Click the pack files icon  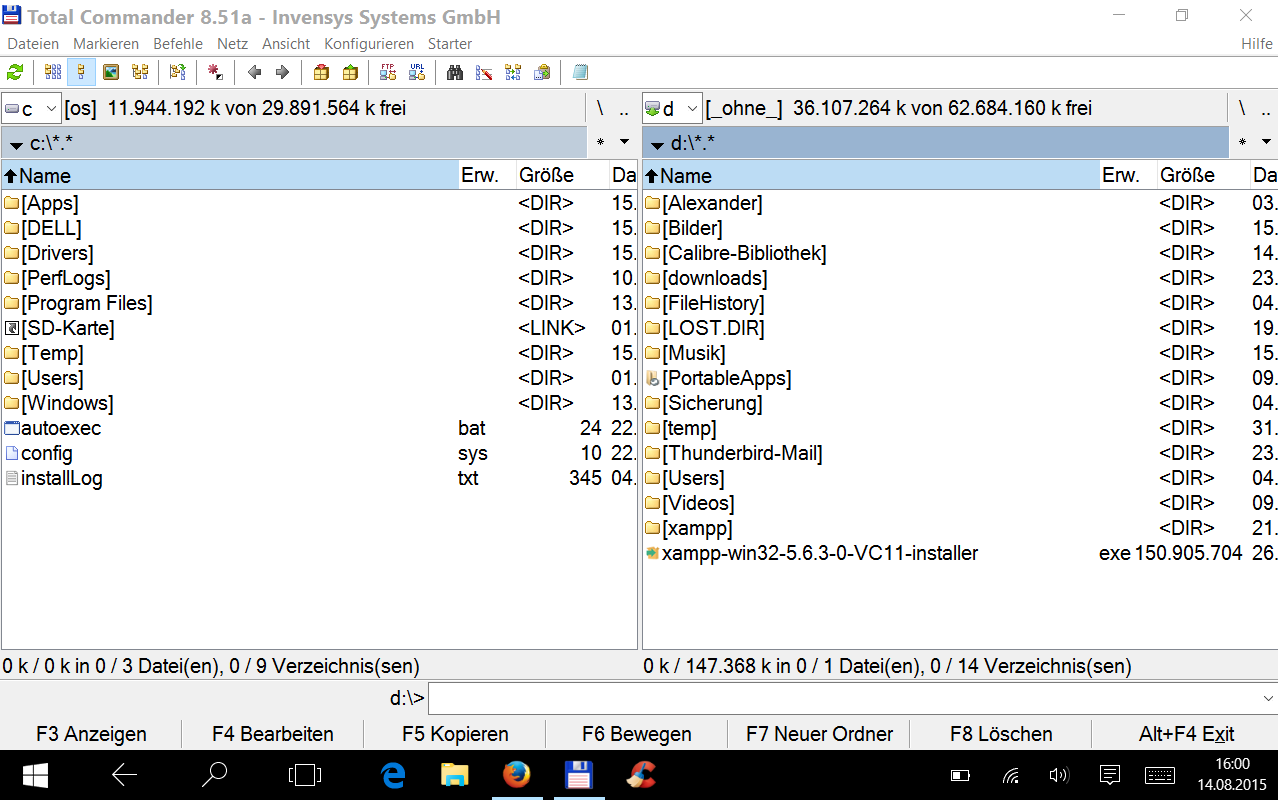pos(321,72)
